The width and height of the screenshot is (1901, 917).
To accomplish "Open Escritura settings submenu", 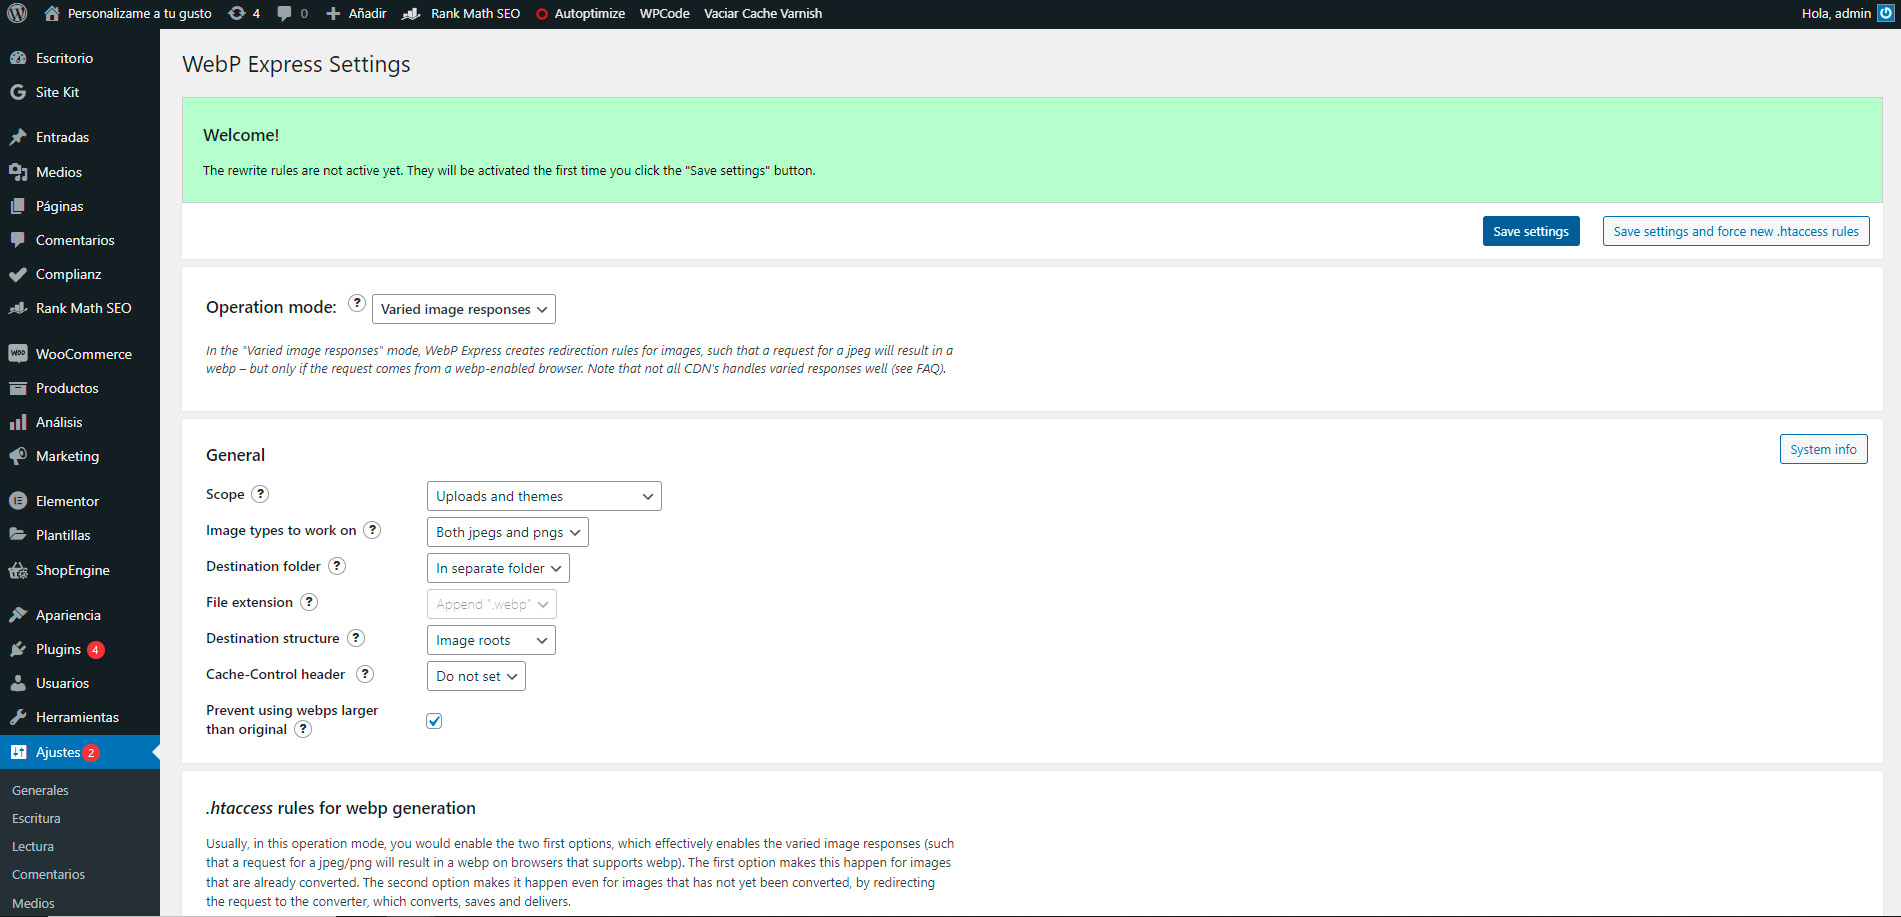I will pos(36,818).
